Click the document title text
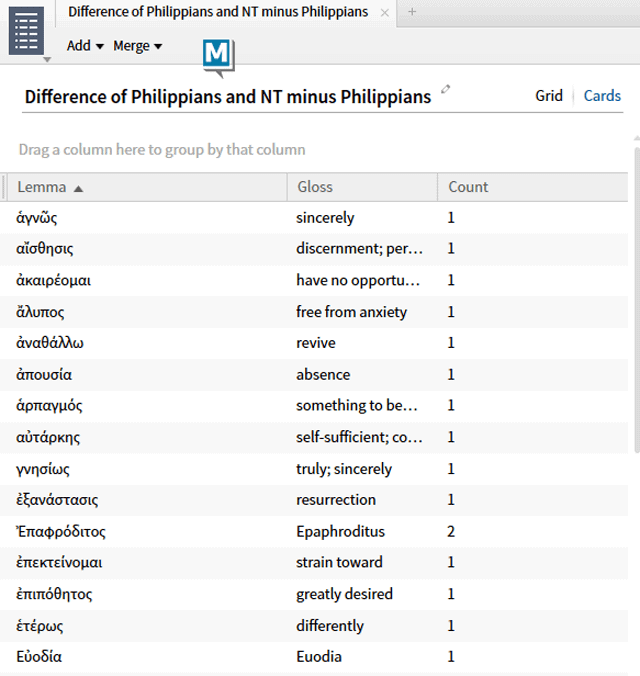640x676 pixels. tap(227, 97)
